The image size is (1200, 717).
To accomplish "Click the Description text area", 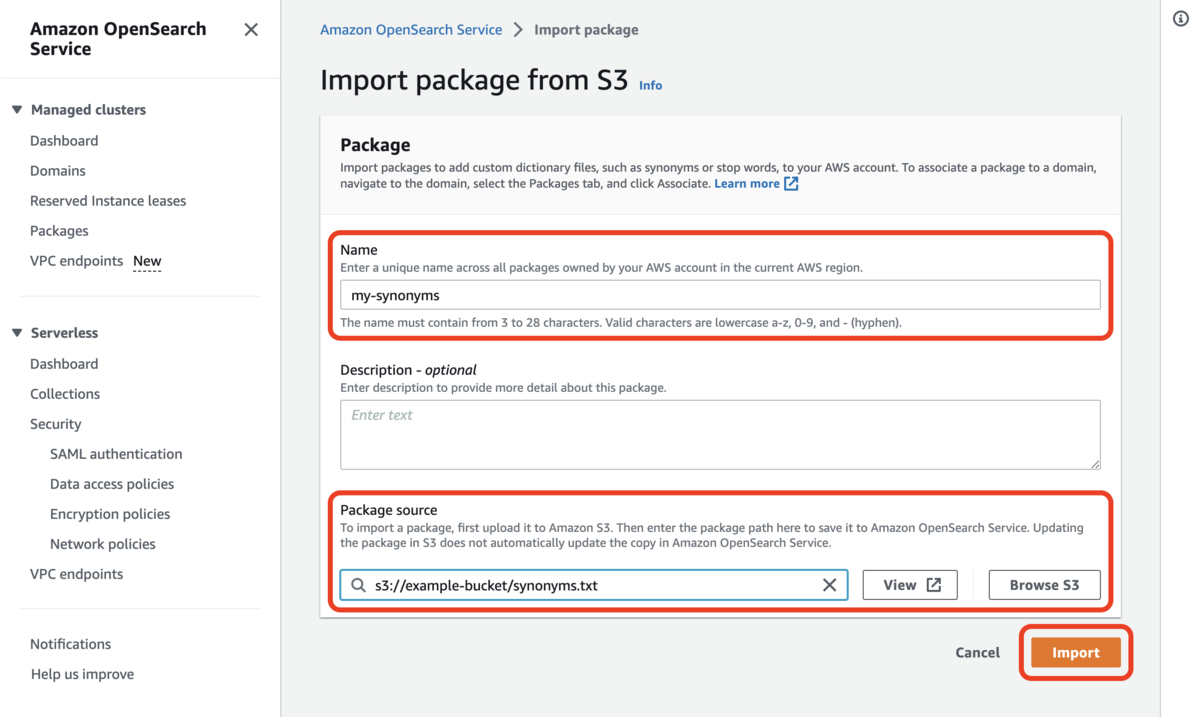I will point(720,435).
